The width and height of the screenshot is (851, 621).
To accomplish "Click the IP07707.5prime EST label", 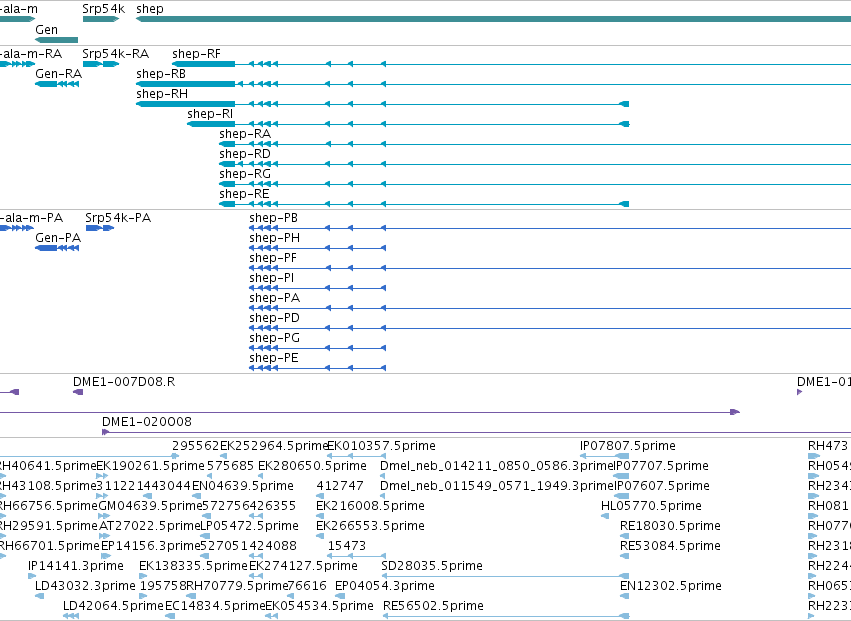I will [661, 466].
